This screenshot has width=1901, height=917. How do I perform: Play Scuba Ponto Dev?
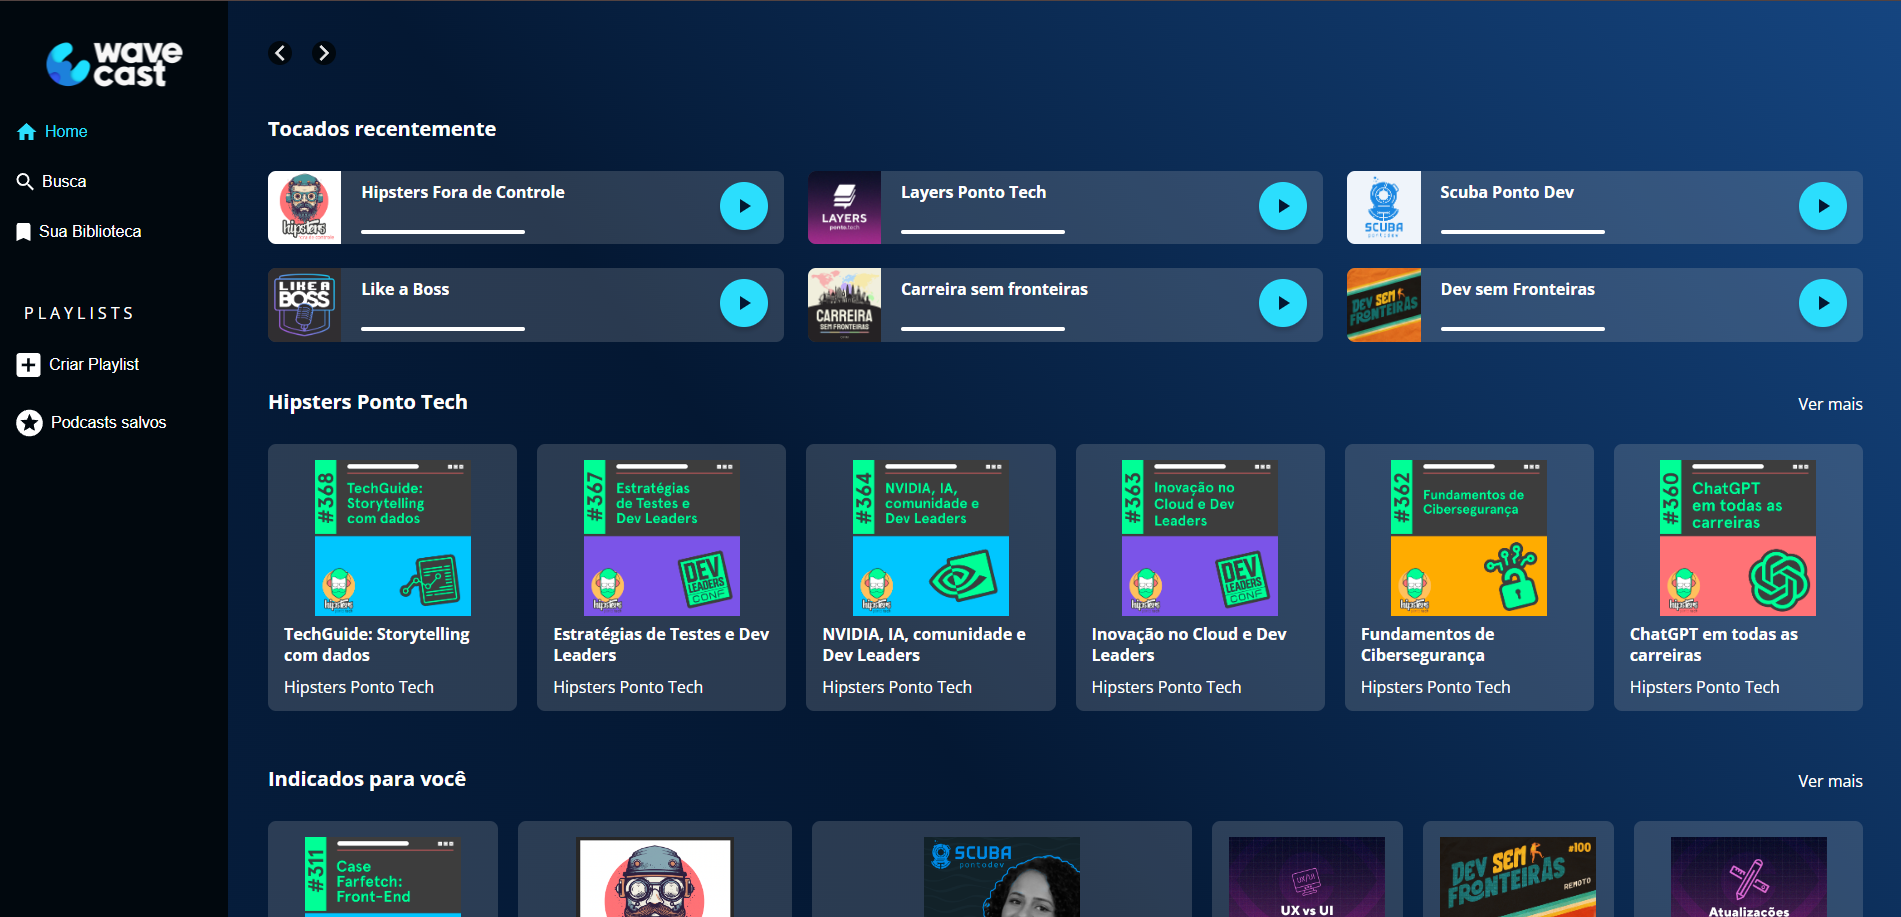pos(1823,206)
